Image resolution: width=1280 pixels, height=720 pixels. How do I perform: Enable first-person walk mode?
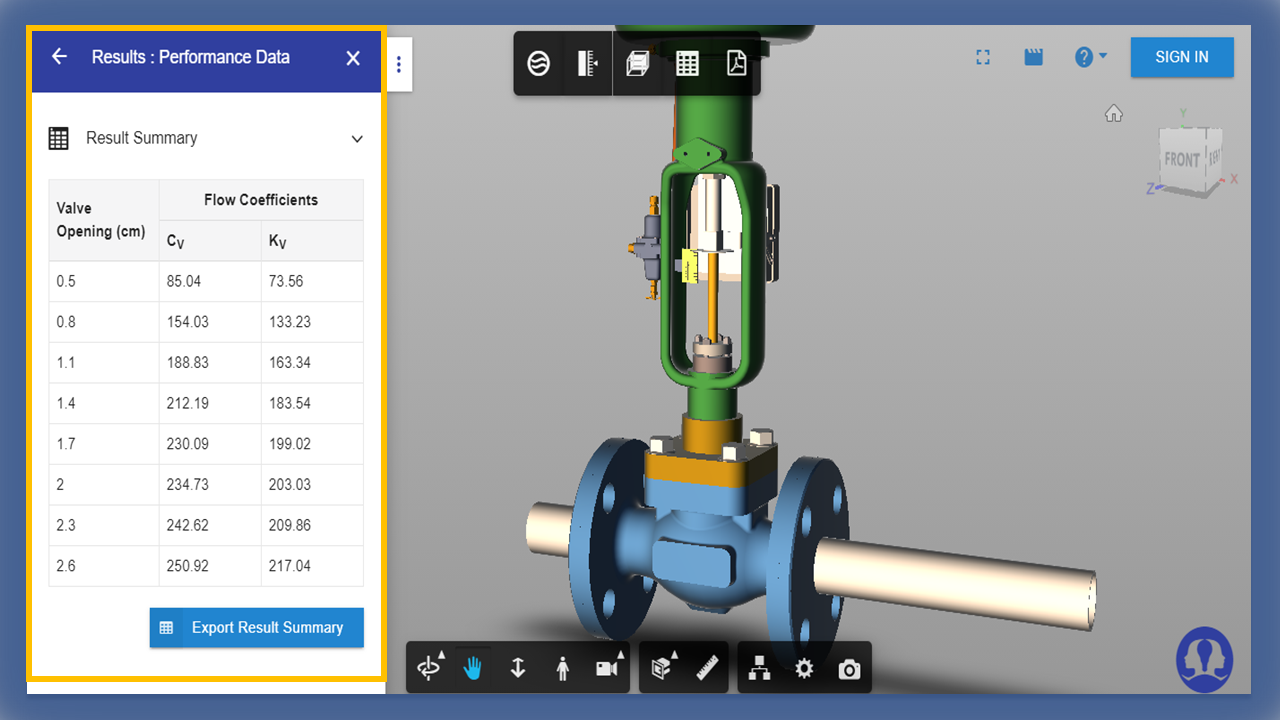[x=562, y=668]
